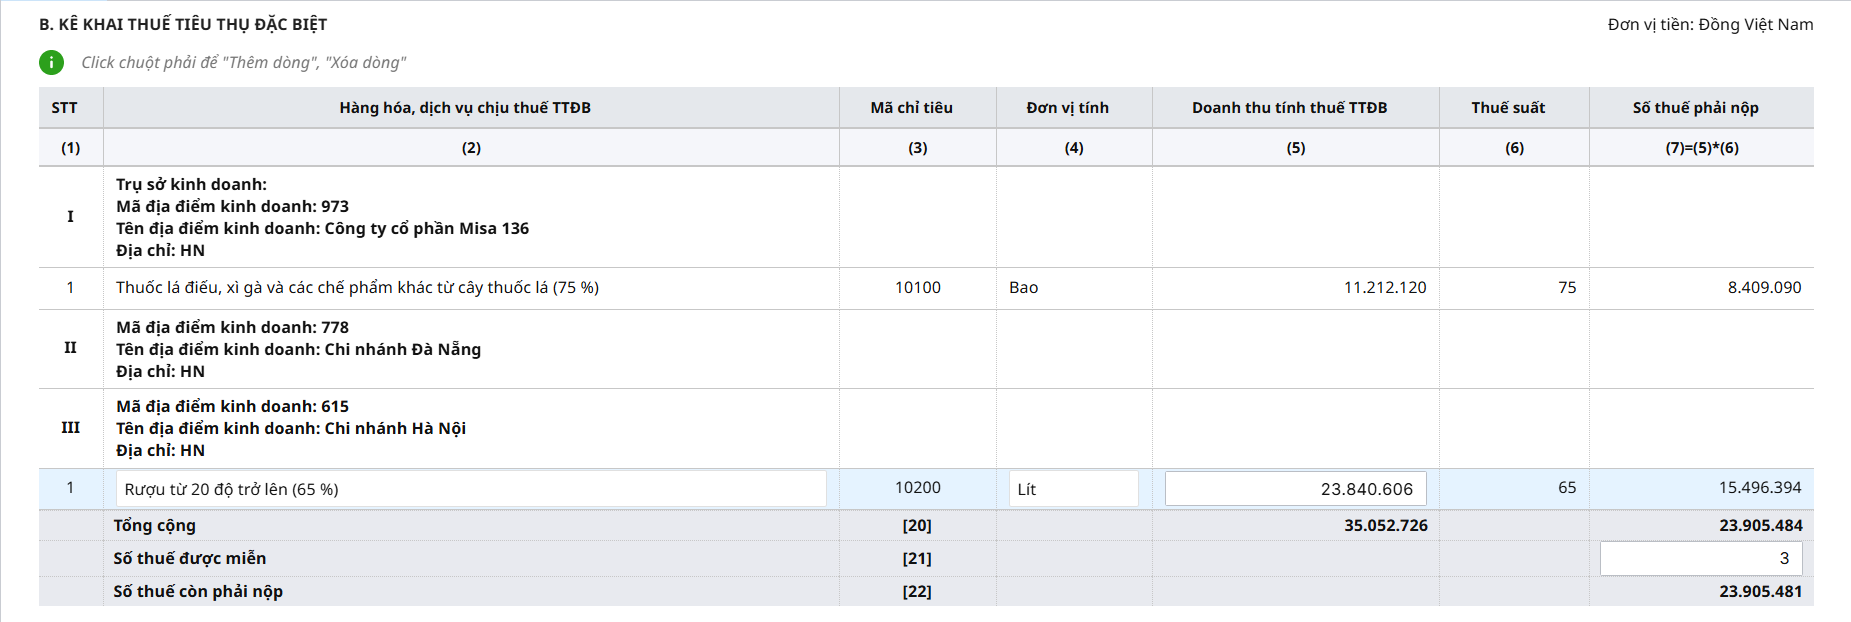Click the 'Số thuế được miễn' amount input

coord(1700,558)
